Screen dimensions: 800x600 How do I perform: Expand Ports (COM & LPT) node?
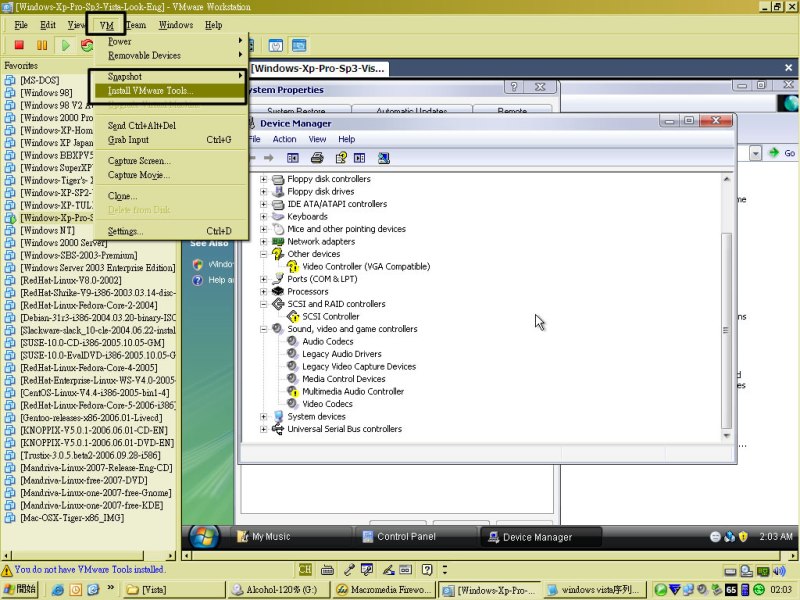click(263, 279)
